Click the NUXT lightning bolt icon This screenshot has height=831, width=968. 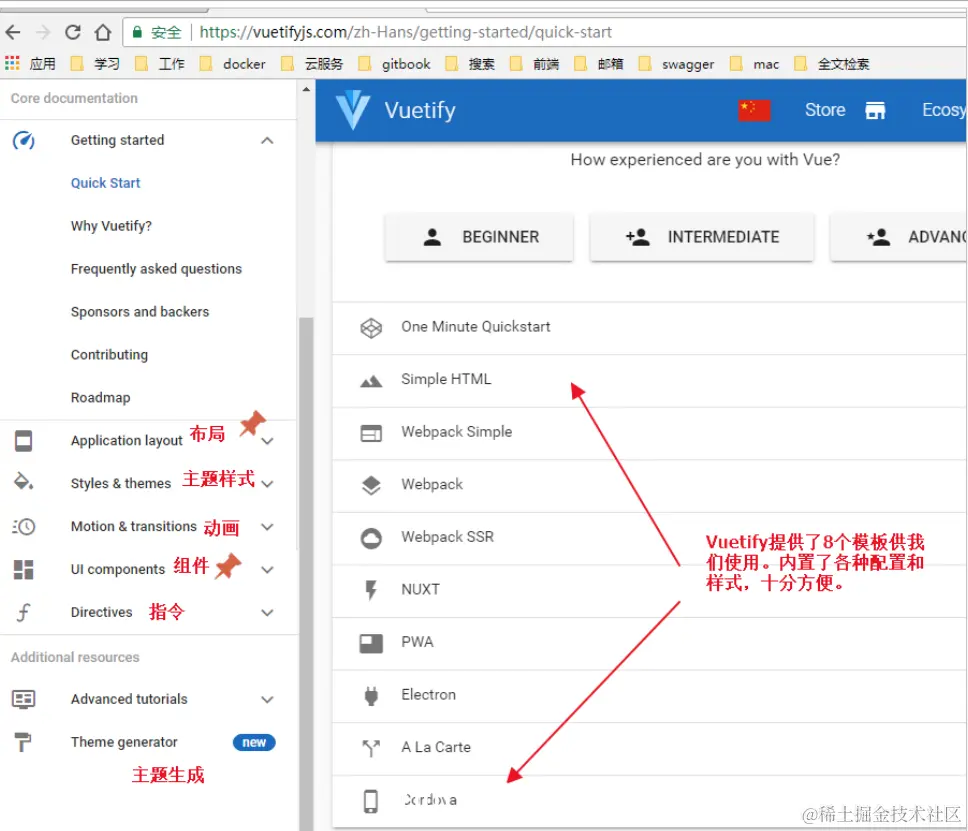pyautogui.click(x=371, y=590)
